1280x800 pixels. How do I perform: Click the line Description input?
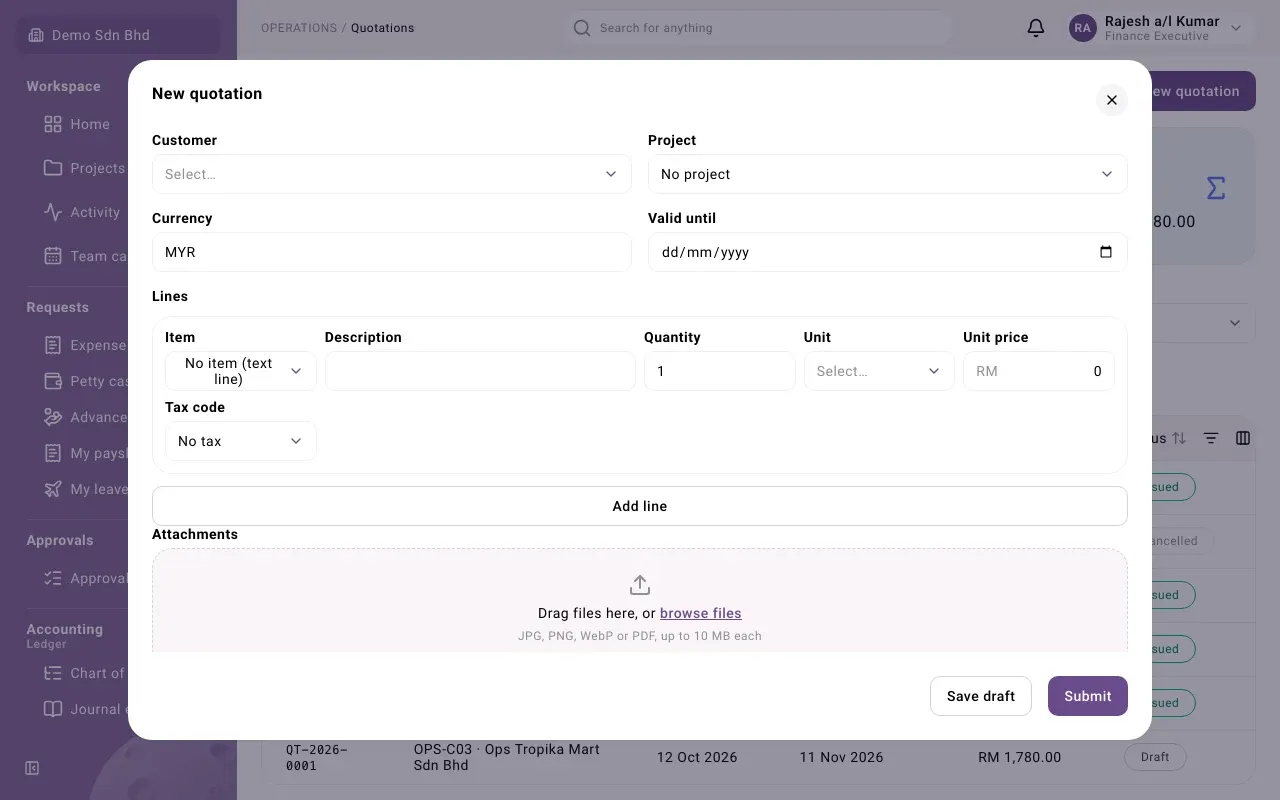pos(480,371)
